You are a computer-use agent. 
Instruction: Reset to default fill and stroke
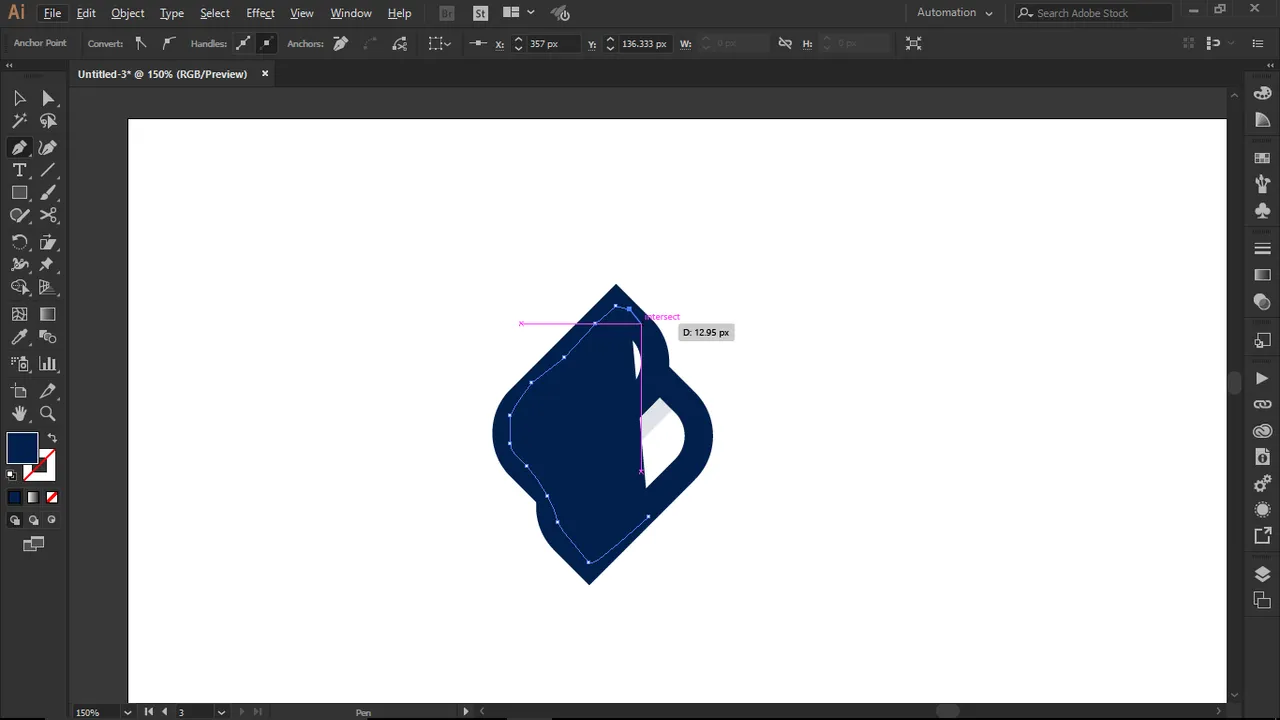tap(12, 476)
